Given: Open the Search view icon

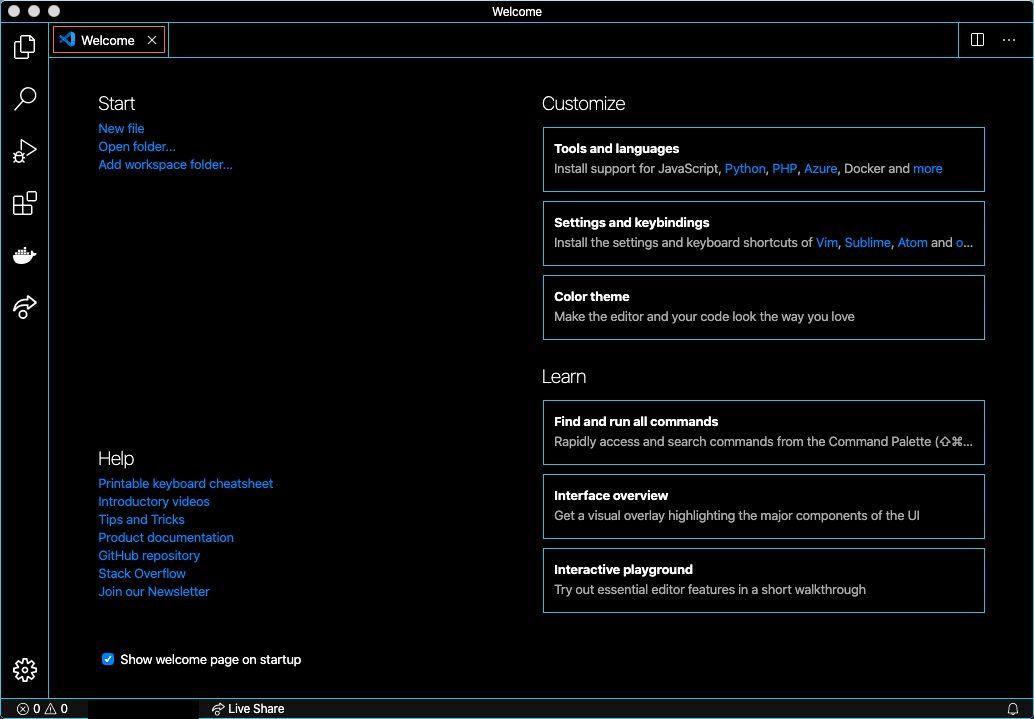Looking at the screenshot, I should (x=24, y=98).
